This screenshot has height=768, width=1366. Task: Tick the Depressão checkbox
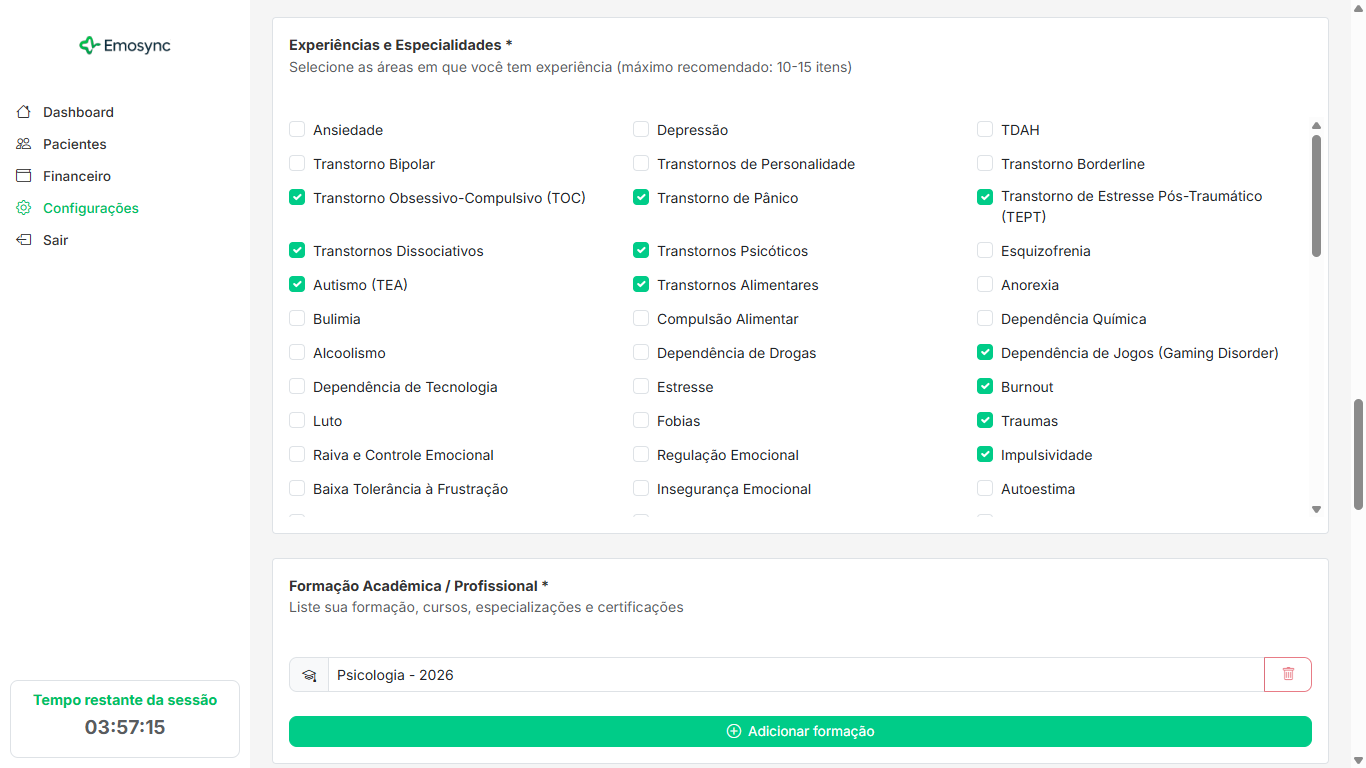tap(641, 129)
